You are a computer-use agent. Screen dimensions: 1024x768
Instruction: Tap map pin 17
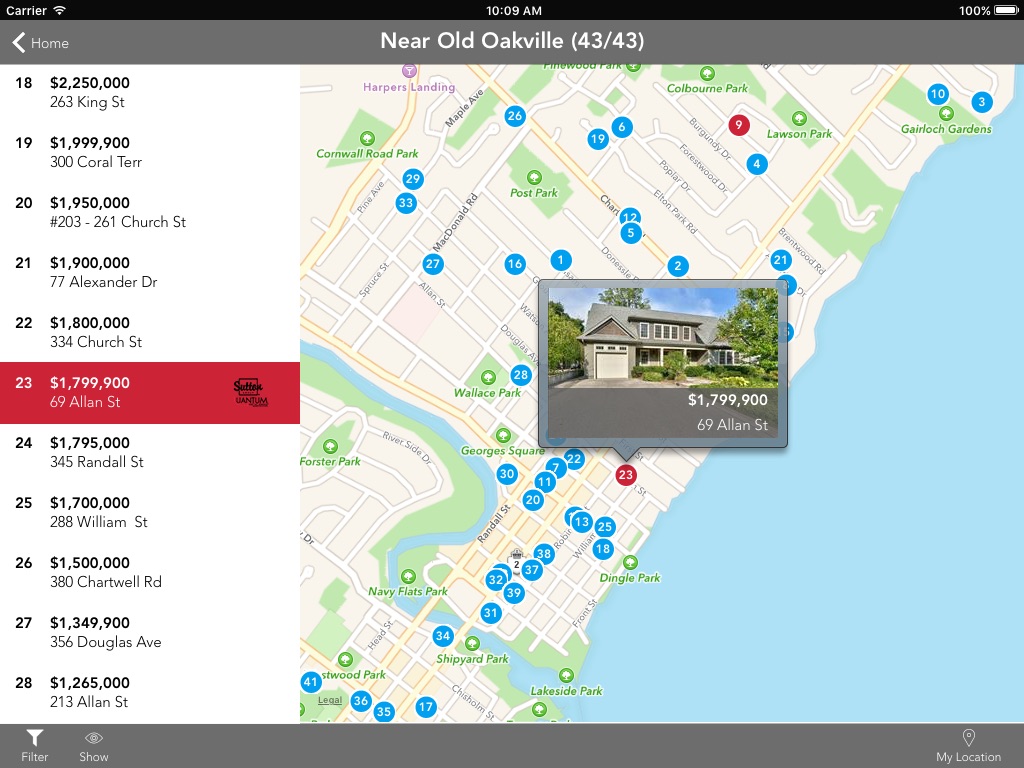pos(426,707)
